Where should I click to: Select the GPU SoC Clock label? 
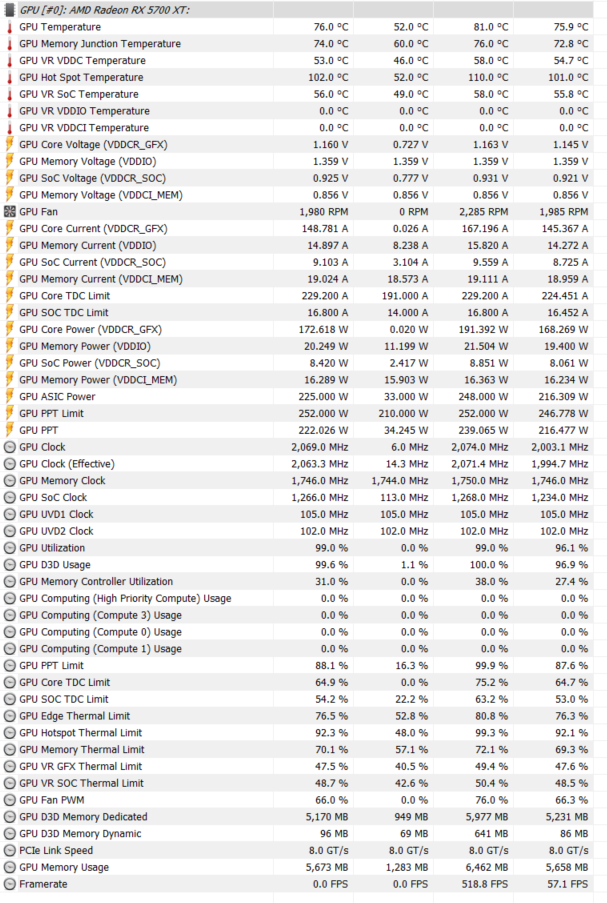(53, 498)
